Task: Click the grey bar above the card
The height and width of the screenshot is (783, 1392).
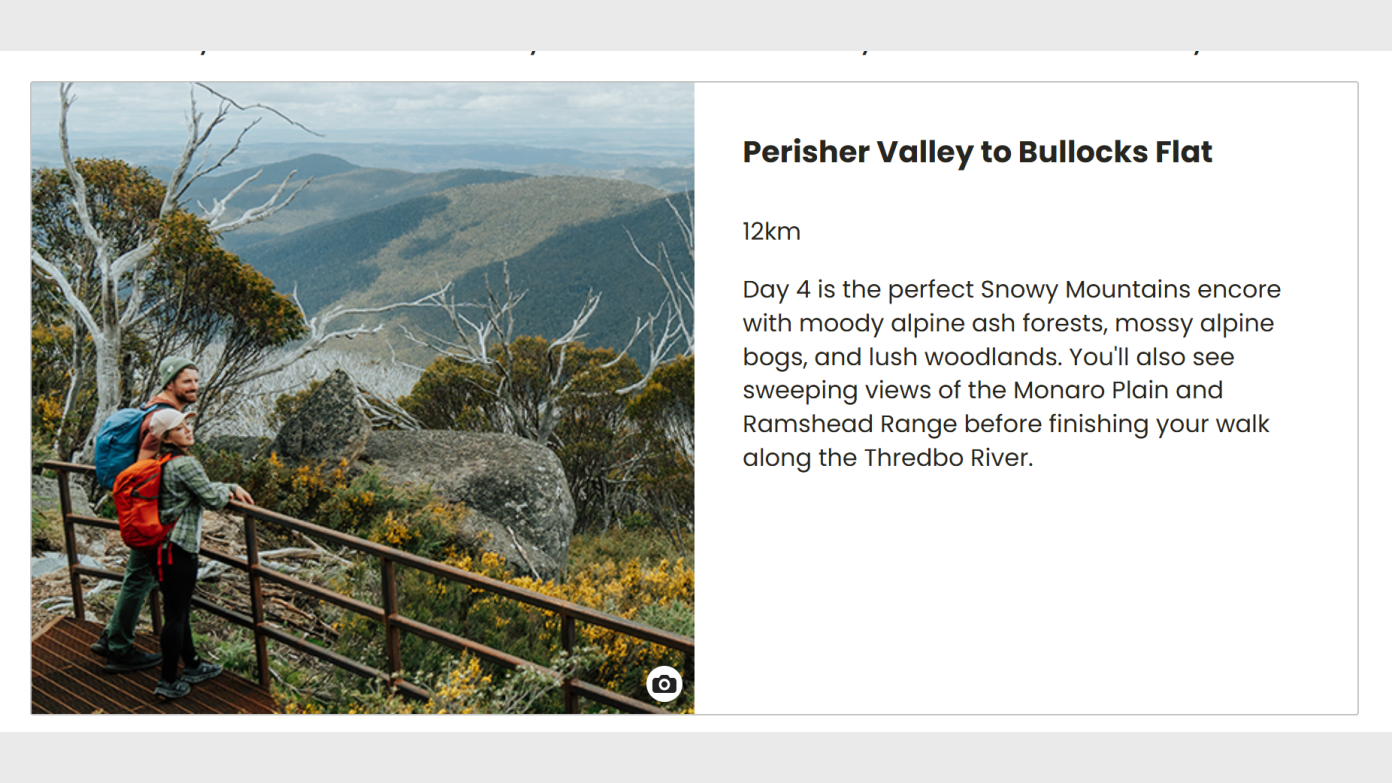Action: pyautogui.click(x=696, y=22)
